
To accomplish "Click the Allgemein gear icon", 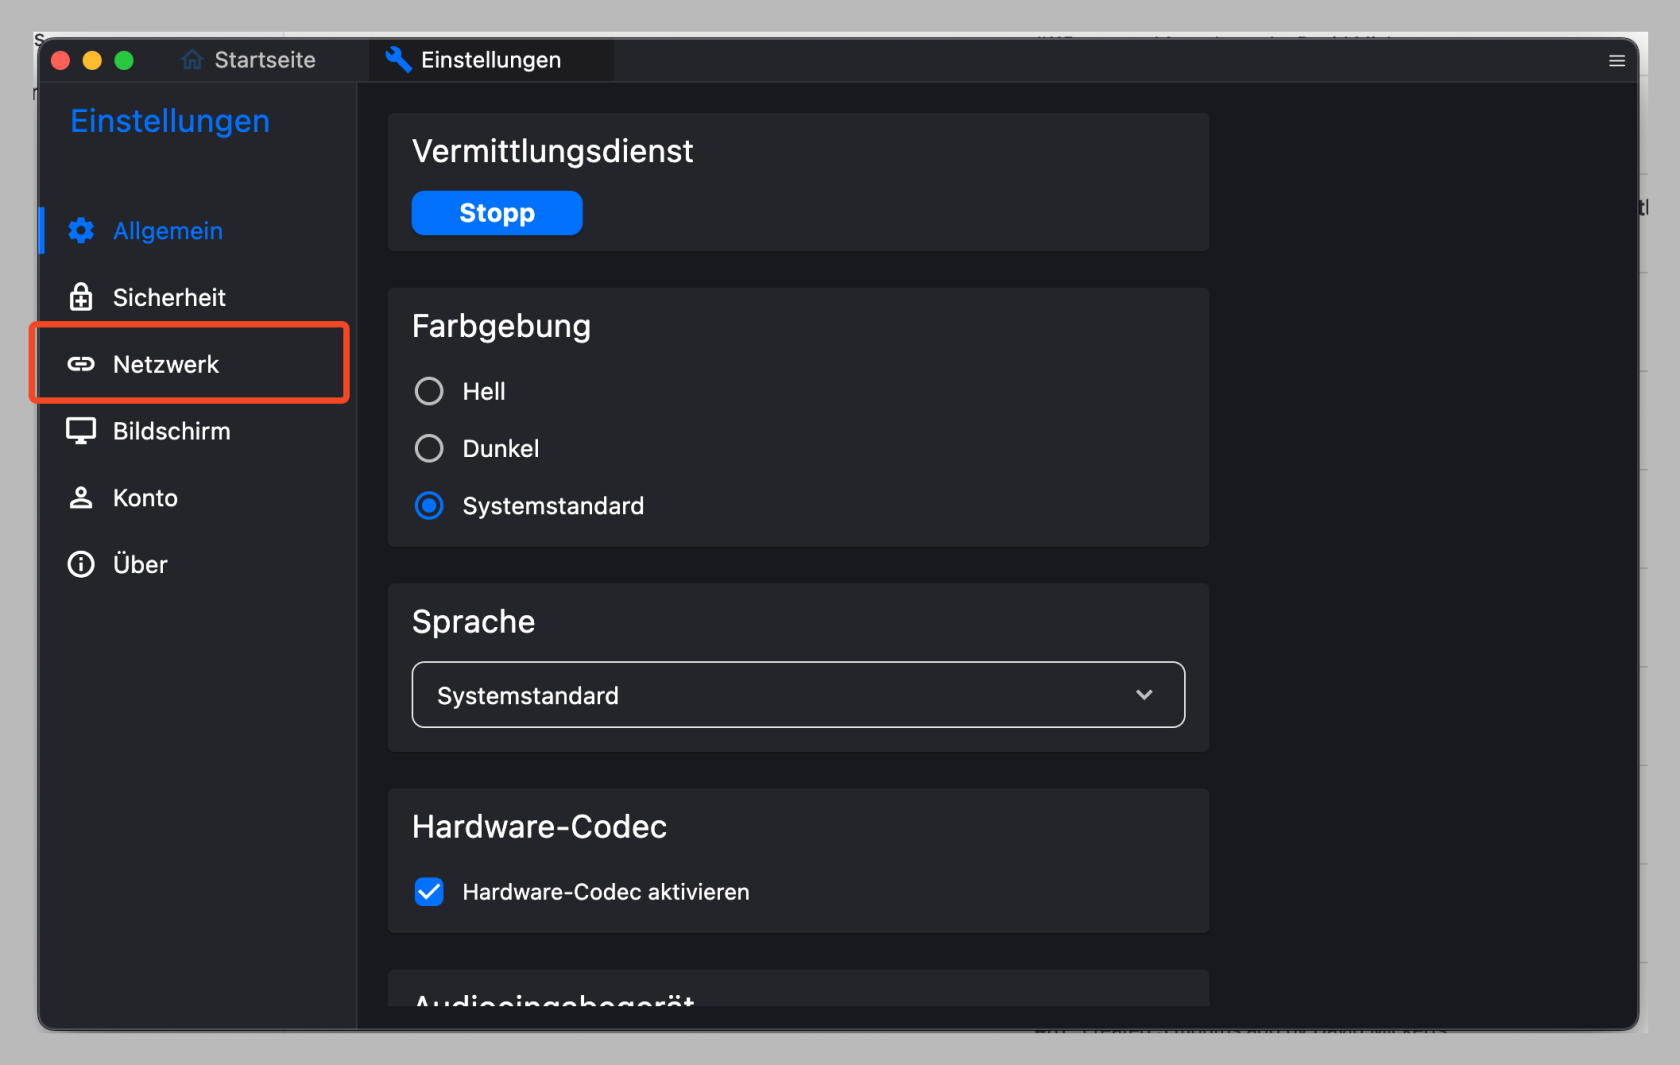I will point(81,231).
